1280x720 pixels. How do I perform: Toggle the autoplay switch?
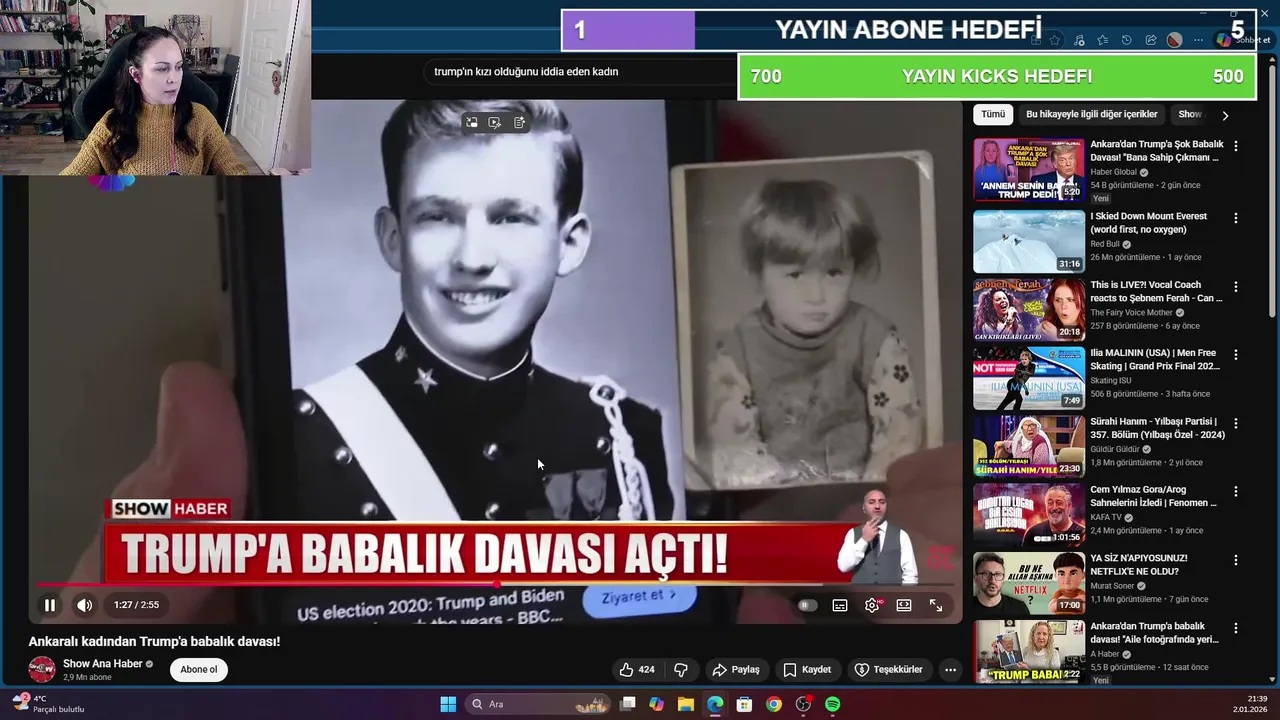[808, 605]
